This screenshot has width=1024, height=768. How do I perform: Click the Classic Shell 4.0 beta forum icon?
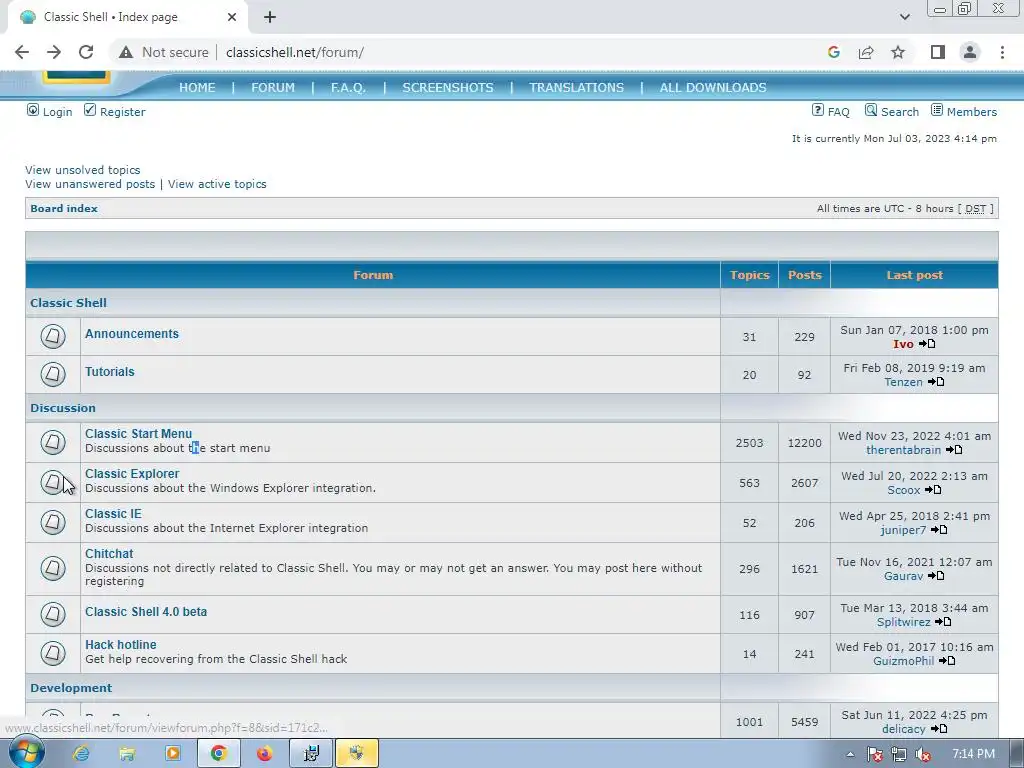coord(53,614)
